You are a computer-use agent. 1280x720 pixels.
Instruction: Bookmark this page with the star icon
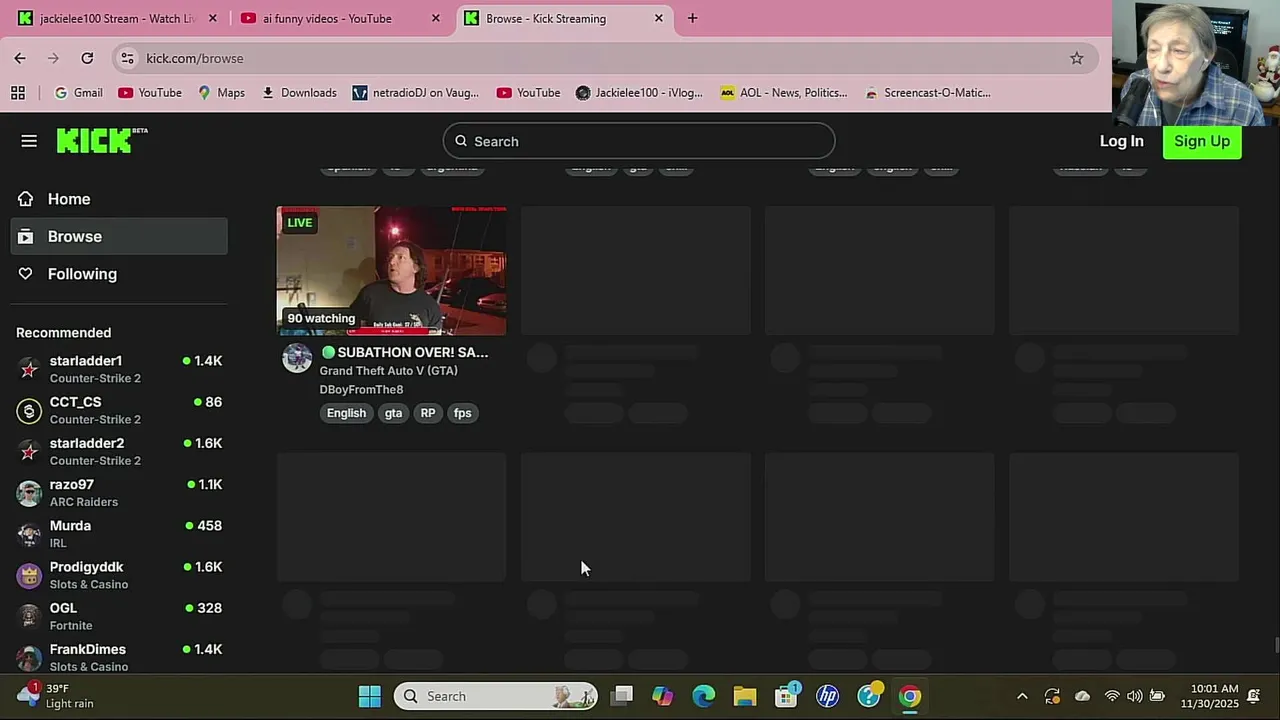(1077, 58)
